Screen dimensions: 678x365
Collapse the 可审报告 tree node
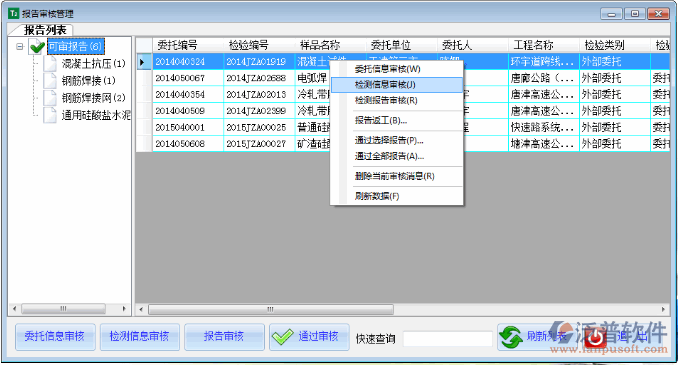click(19, 46)
